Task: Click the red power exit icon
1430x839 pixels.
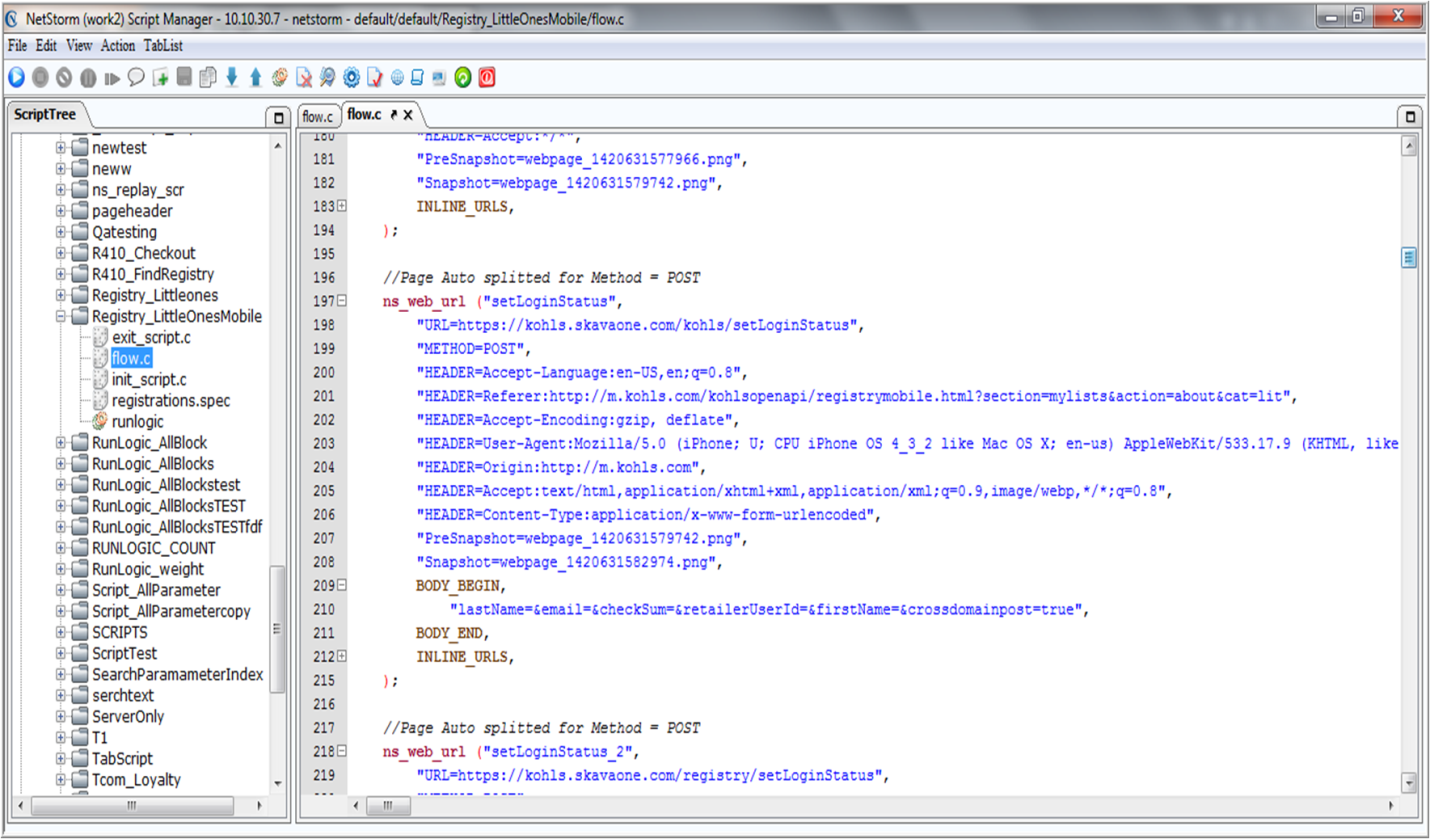Action: tap(487, 77)
